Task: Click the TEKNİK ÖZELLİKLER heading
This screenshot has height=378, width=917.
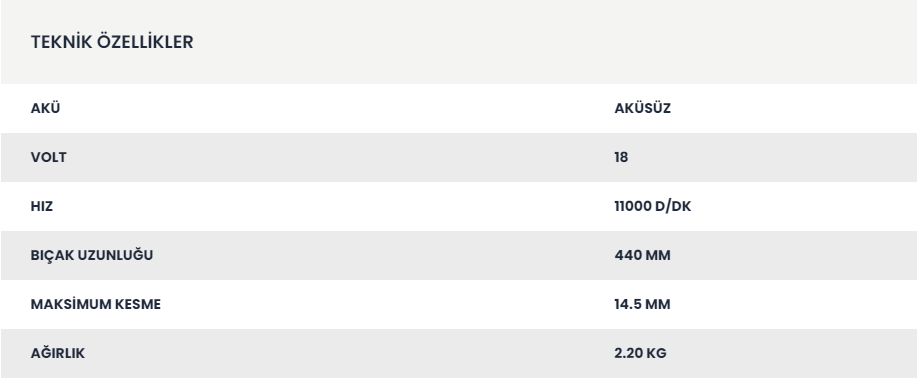Action: [x=112, y=42]
